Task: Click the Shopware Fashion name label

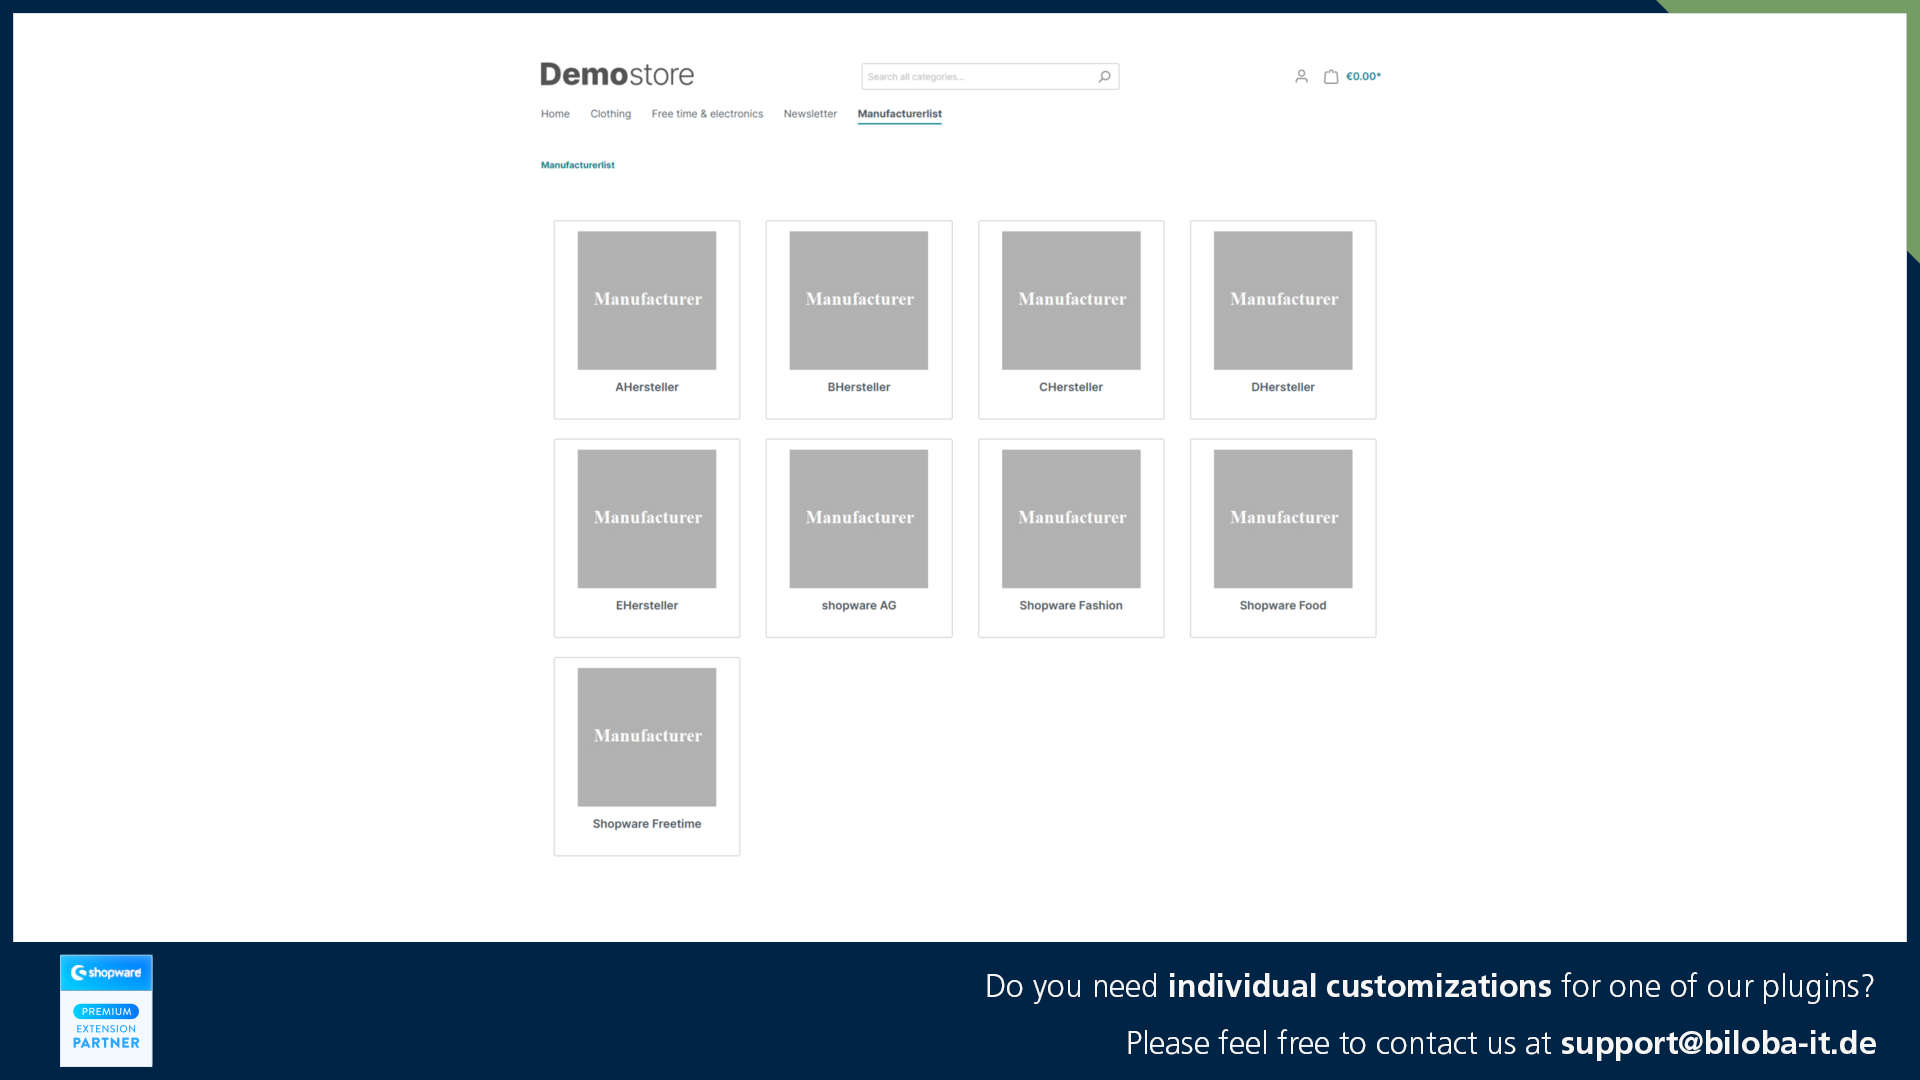Action: [1071, 605]
